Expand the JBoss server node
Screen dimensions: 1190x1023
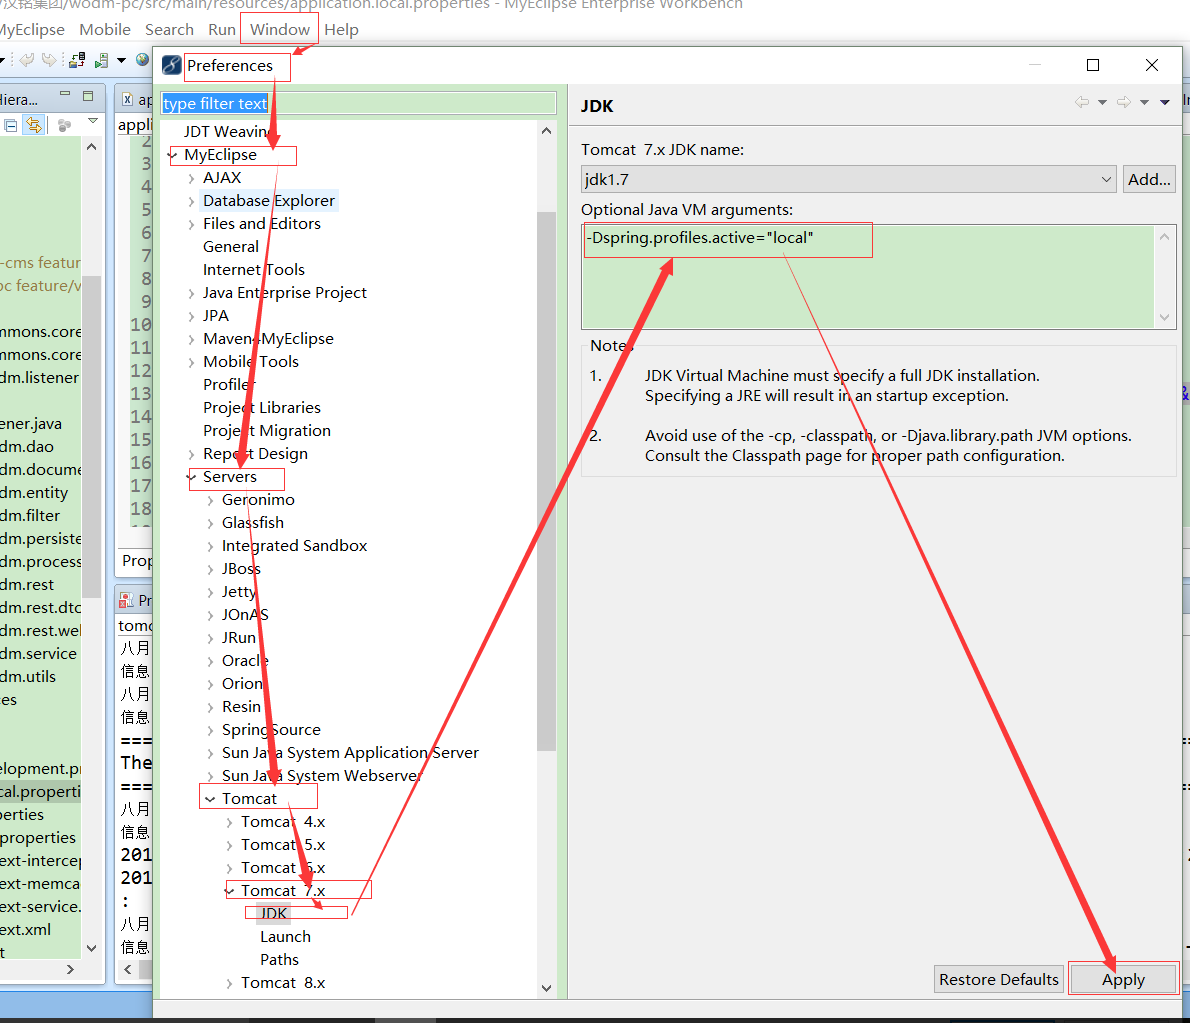pos(210,569)
